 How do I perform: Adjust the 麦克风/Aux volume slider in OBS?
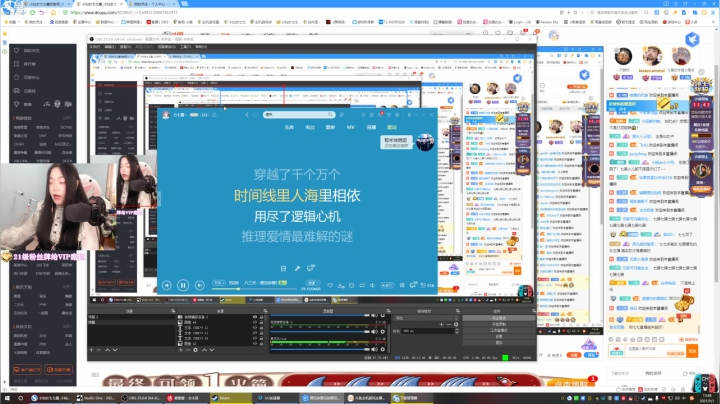pyautogui.click(x=320, y=349)
